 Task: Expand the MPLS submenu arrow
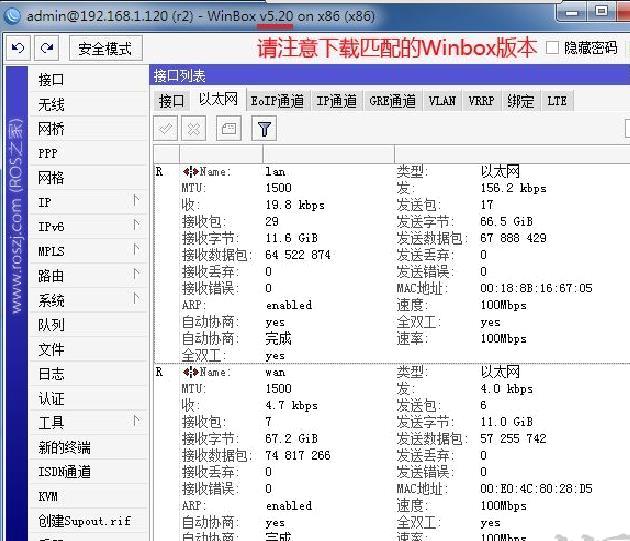(136, 249)
